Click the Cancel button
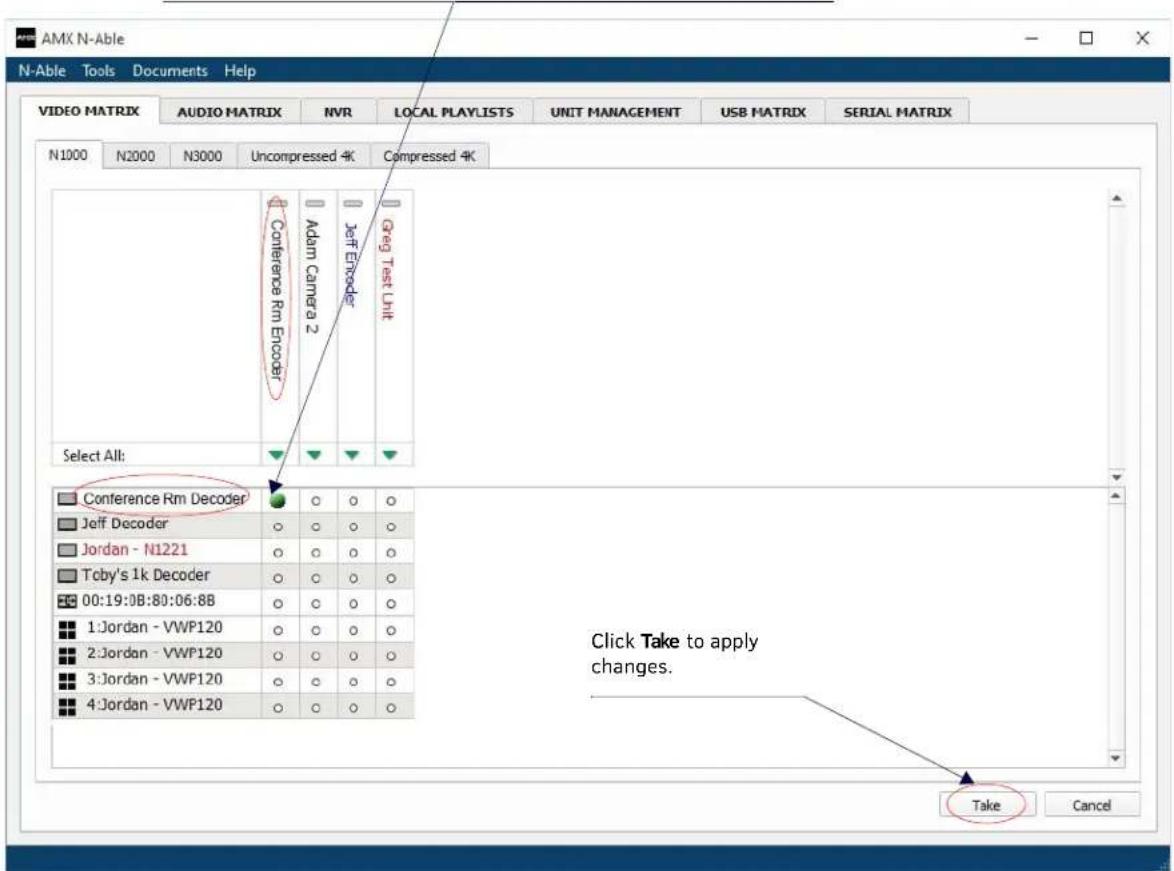Image resolution: width=1174 pixels, height=871 pixels. pyautogui.click(x=1092, y=805)
